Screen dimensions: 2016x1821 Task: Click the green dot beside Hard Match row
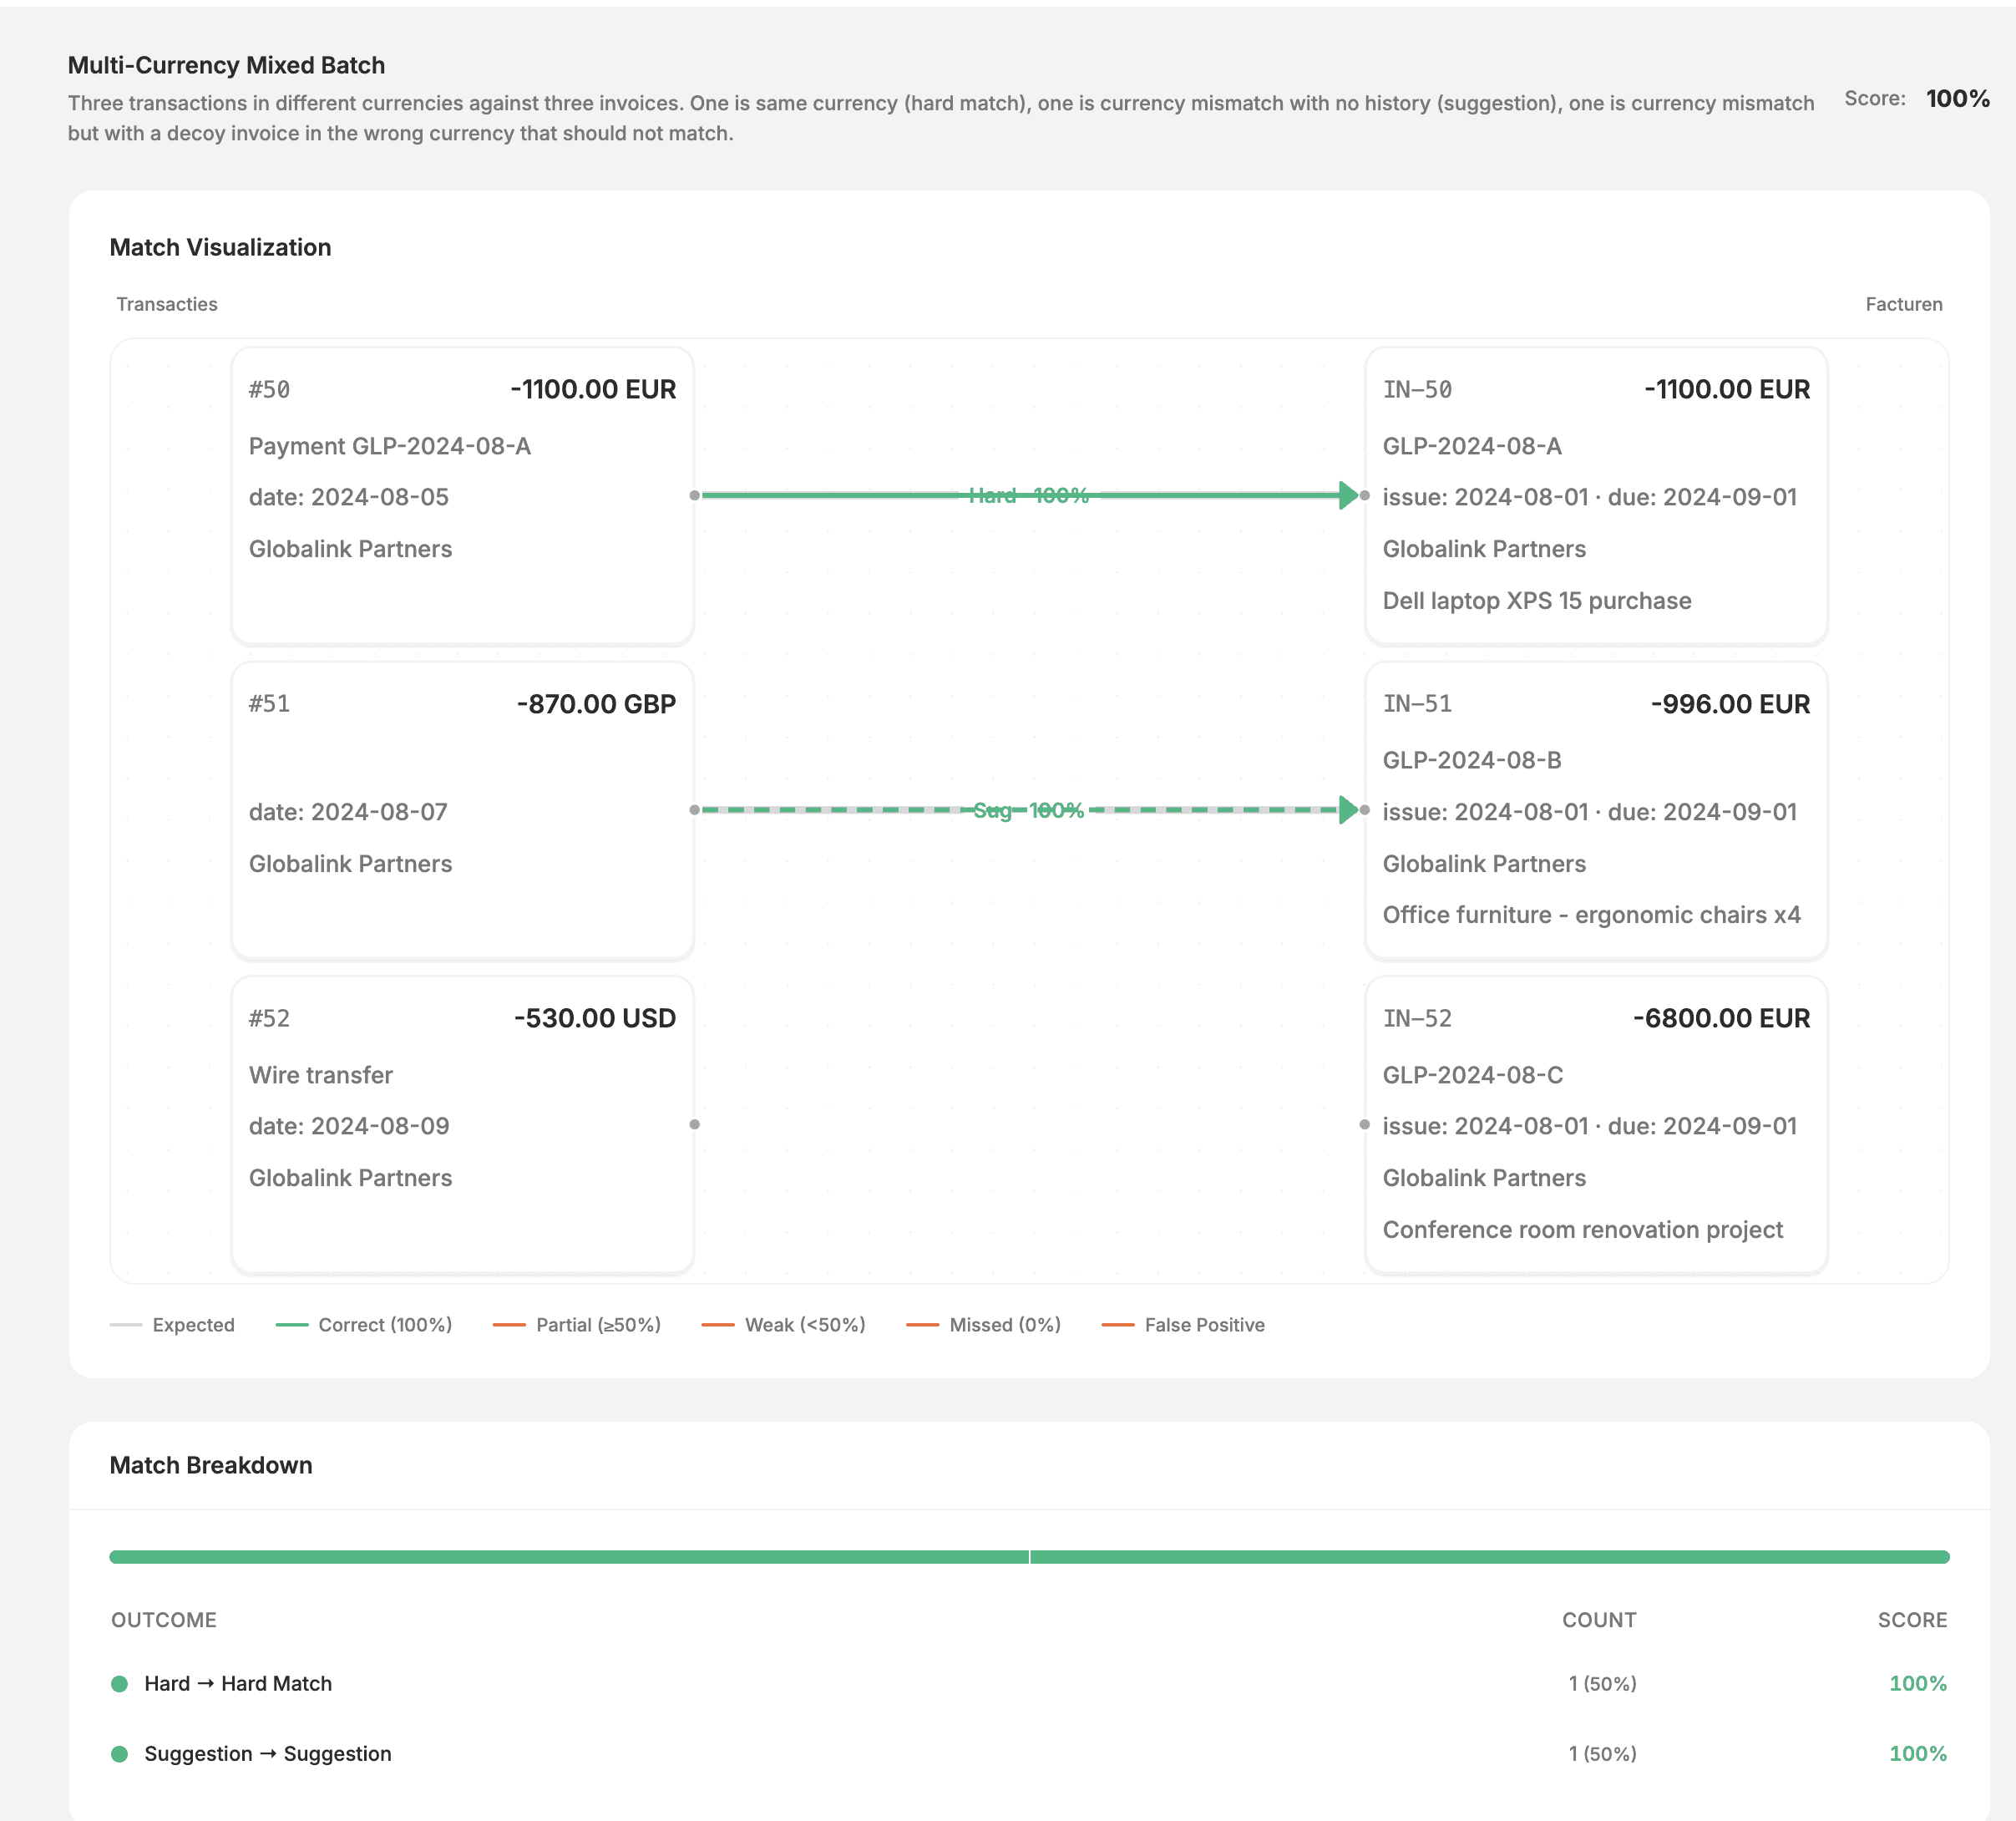coord(120,1683)
